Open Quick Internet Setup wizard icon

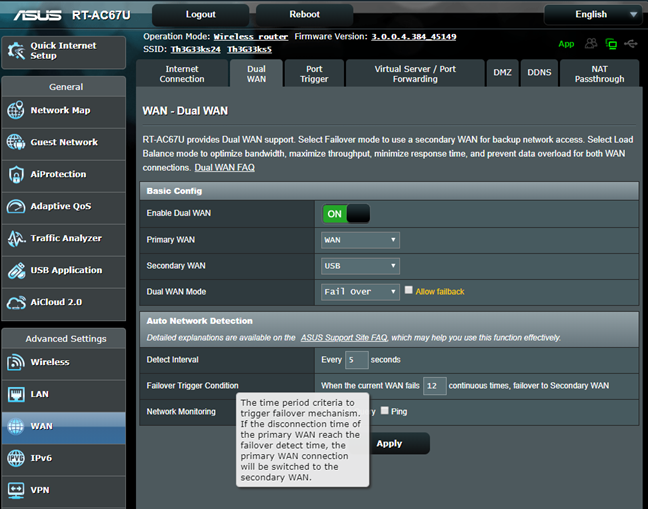click(16, 51)
